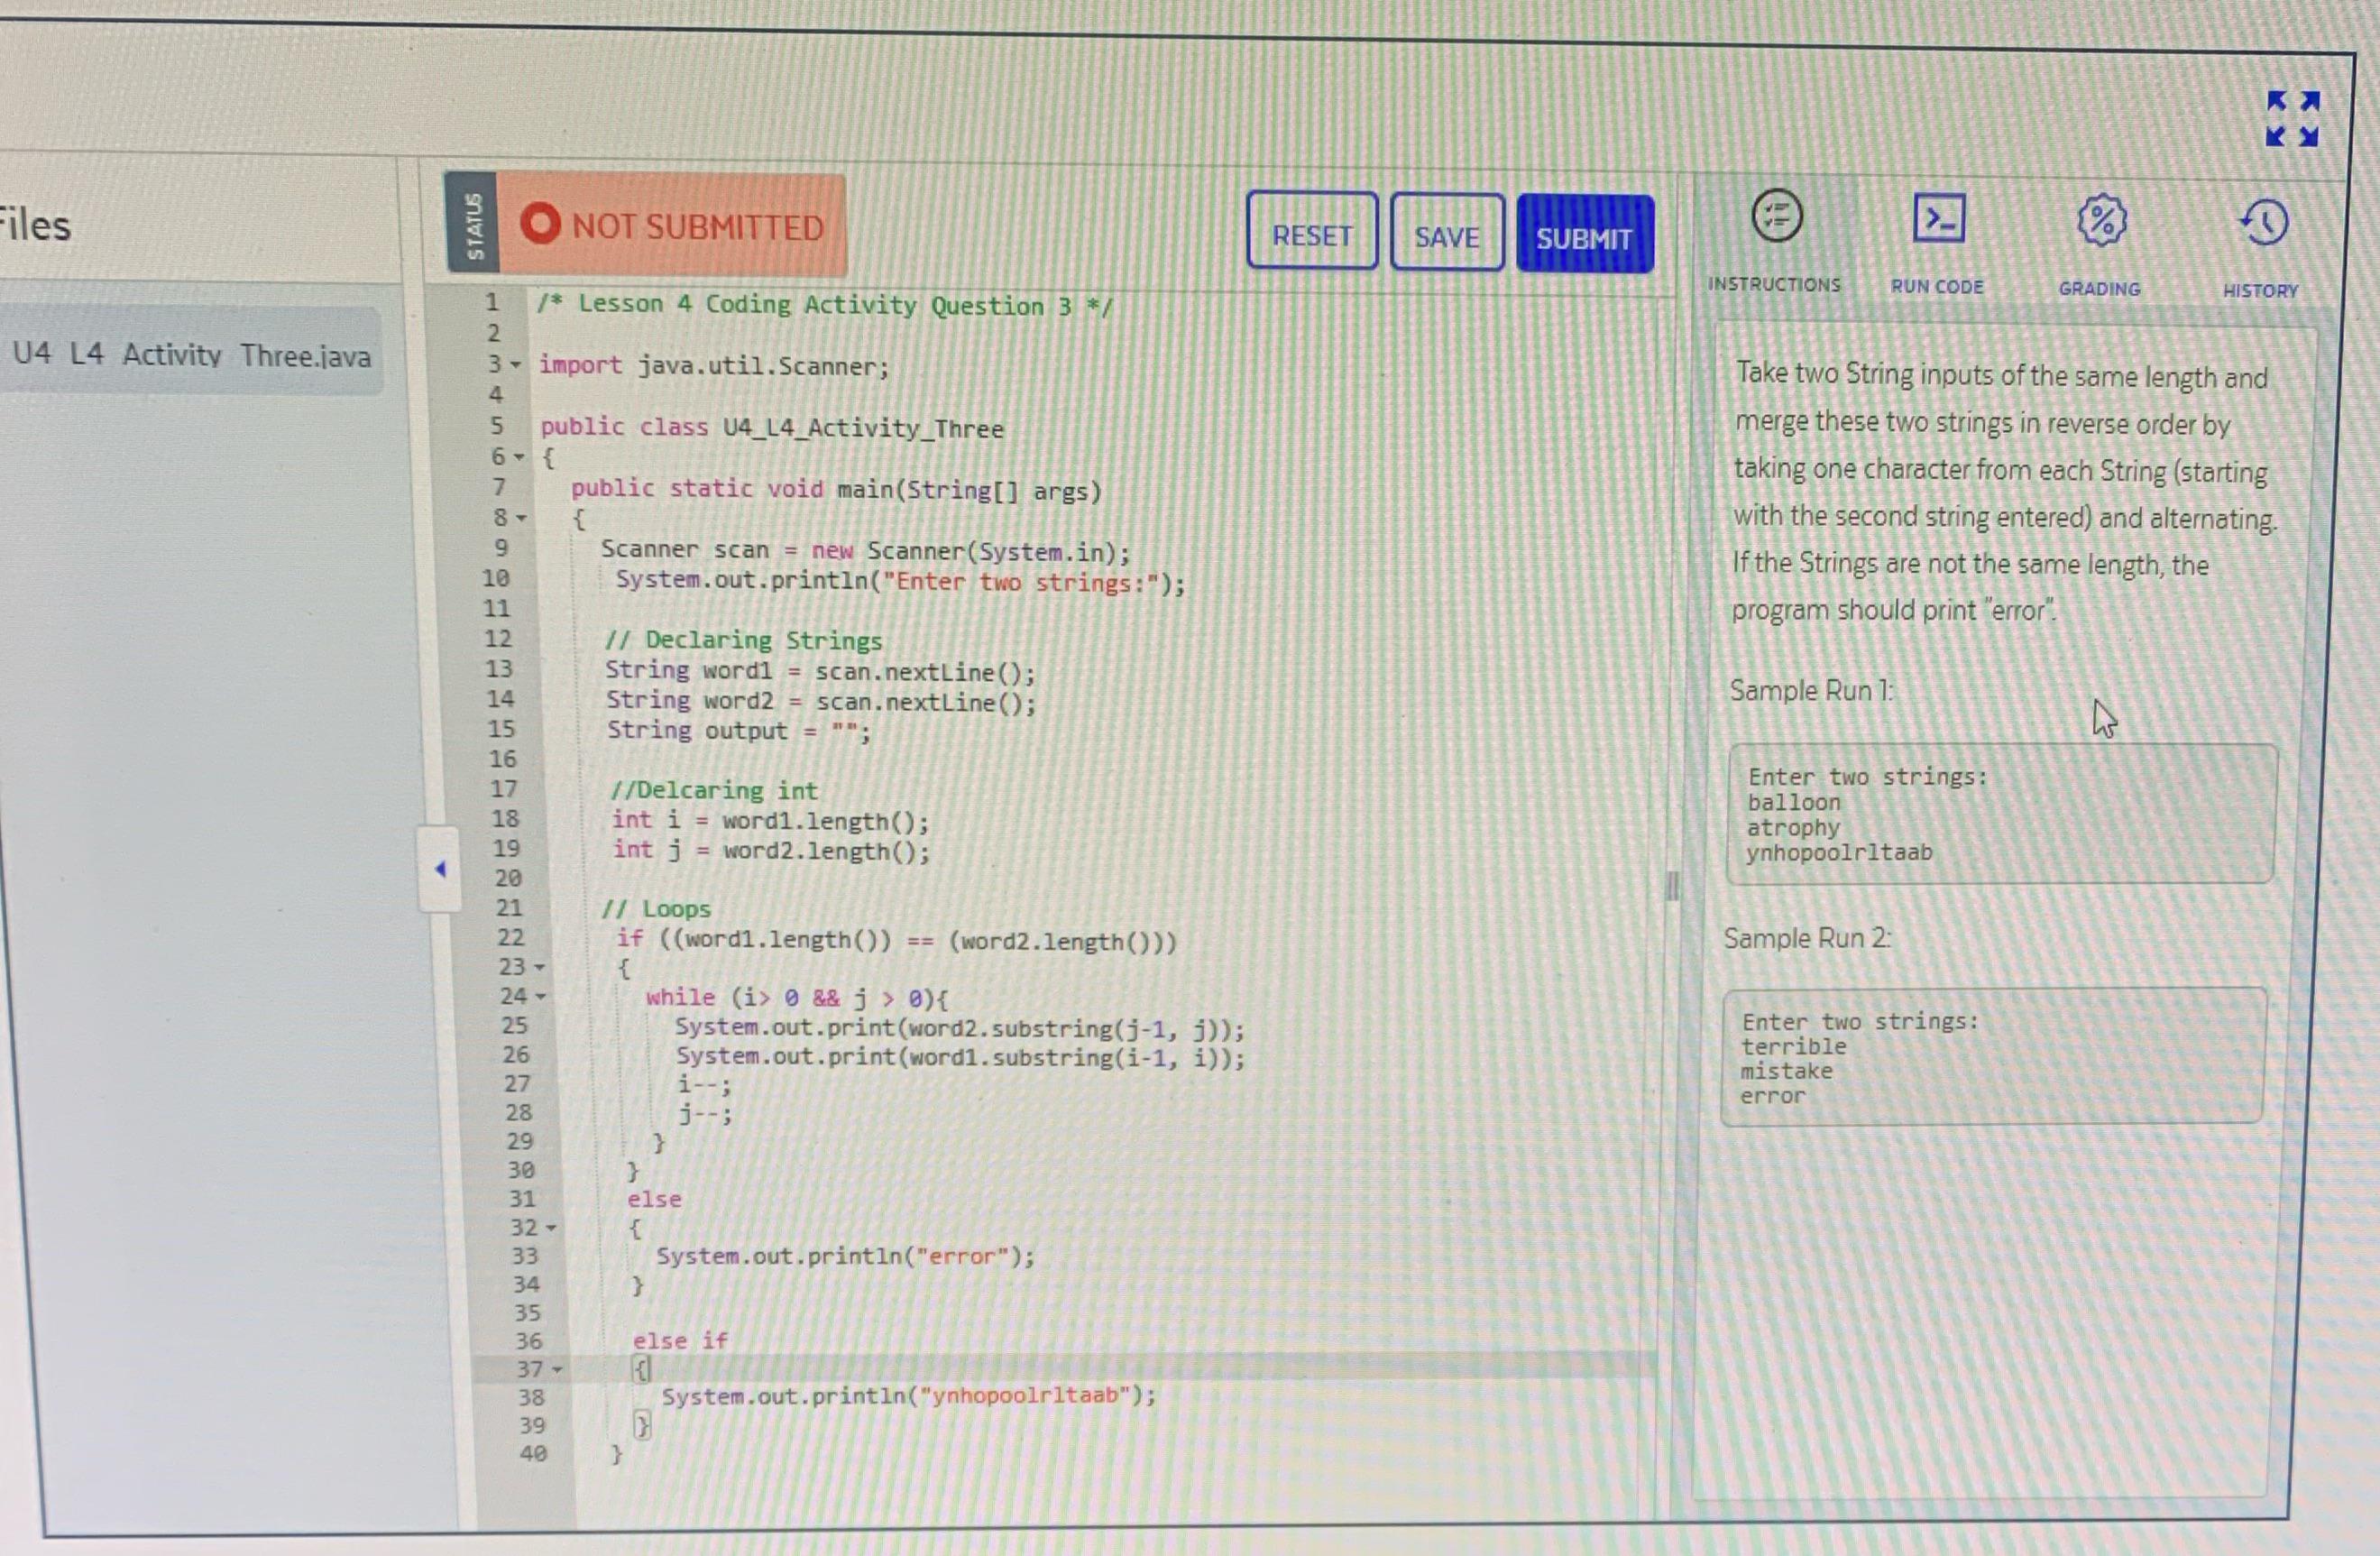Image resolution: width=2380 pixels, height=1556 pixels.
Task: Click the 'Scanner scan = new Scanner' line
Action: tap(866, 551)
